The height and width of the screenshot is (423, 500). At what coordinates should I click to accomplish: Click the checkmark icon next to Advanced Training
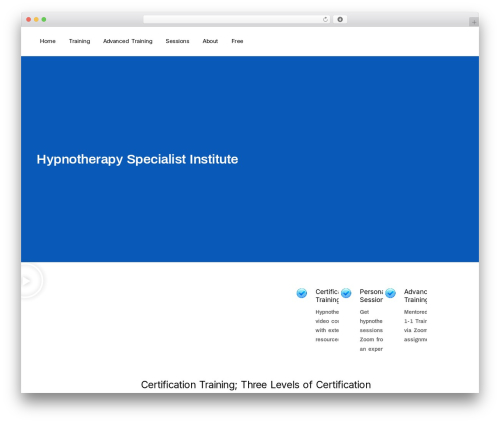click(390, 293)
